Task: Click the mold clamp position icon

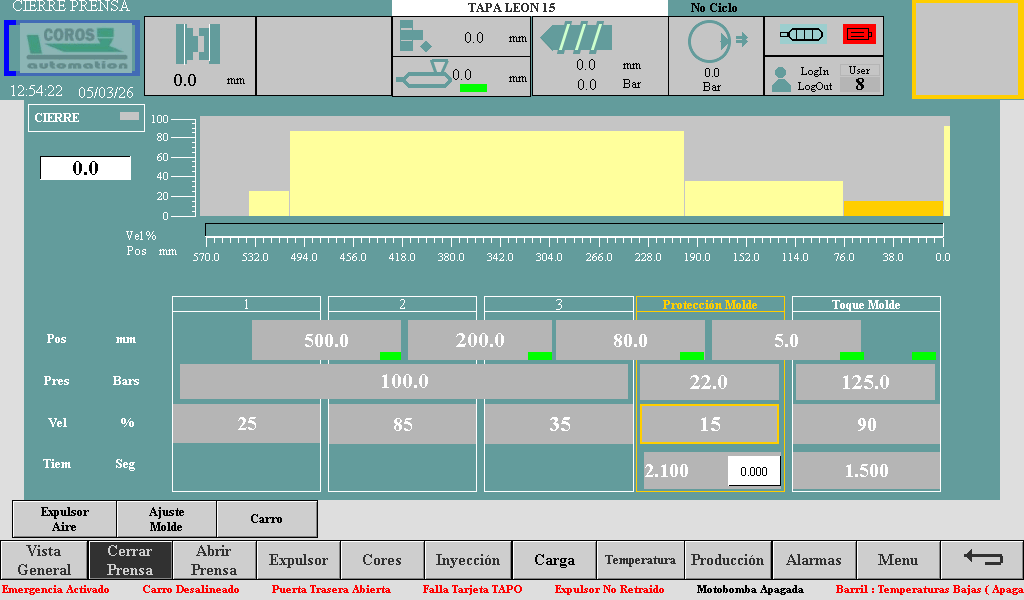Action: [197, 45]
